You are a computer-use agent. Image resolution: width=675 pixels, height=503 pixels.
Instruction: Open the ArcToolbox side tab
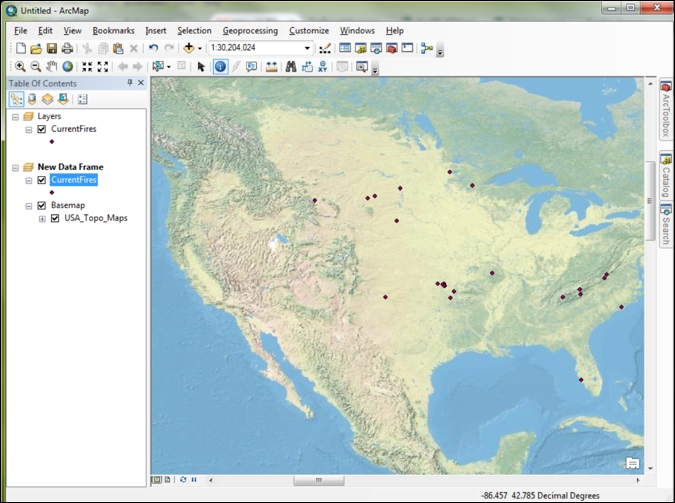point(665,112)
